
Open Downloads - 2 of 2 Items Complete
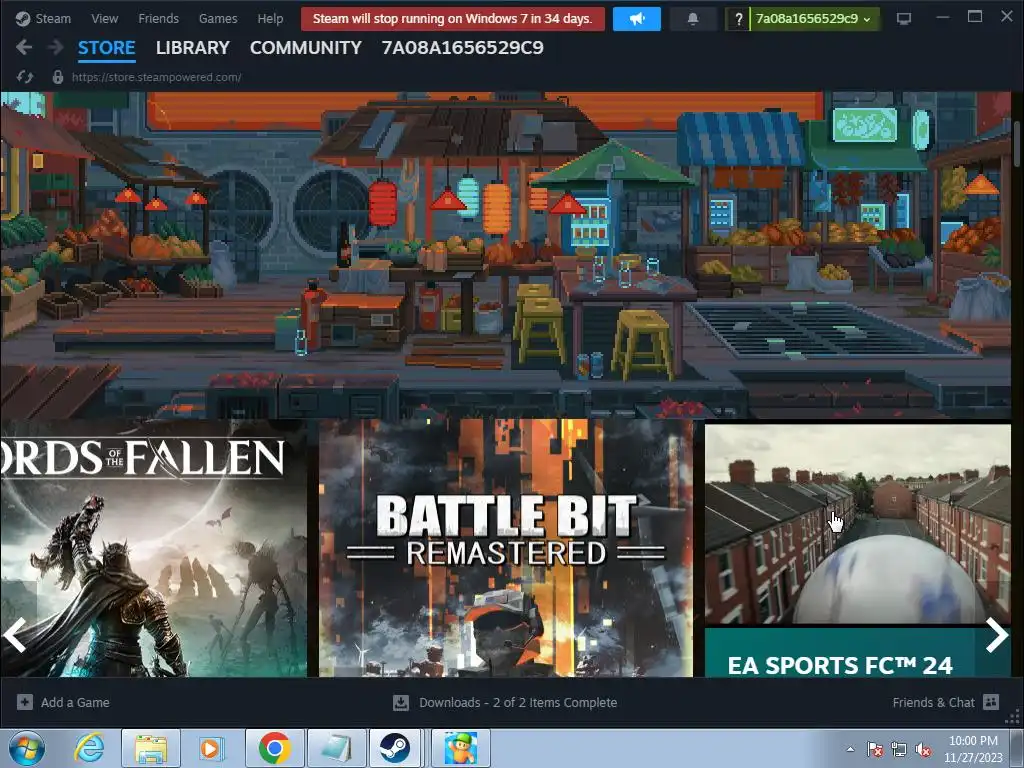(518, 703)
